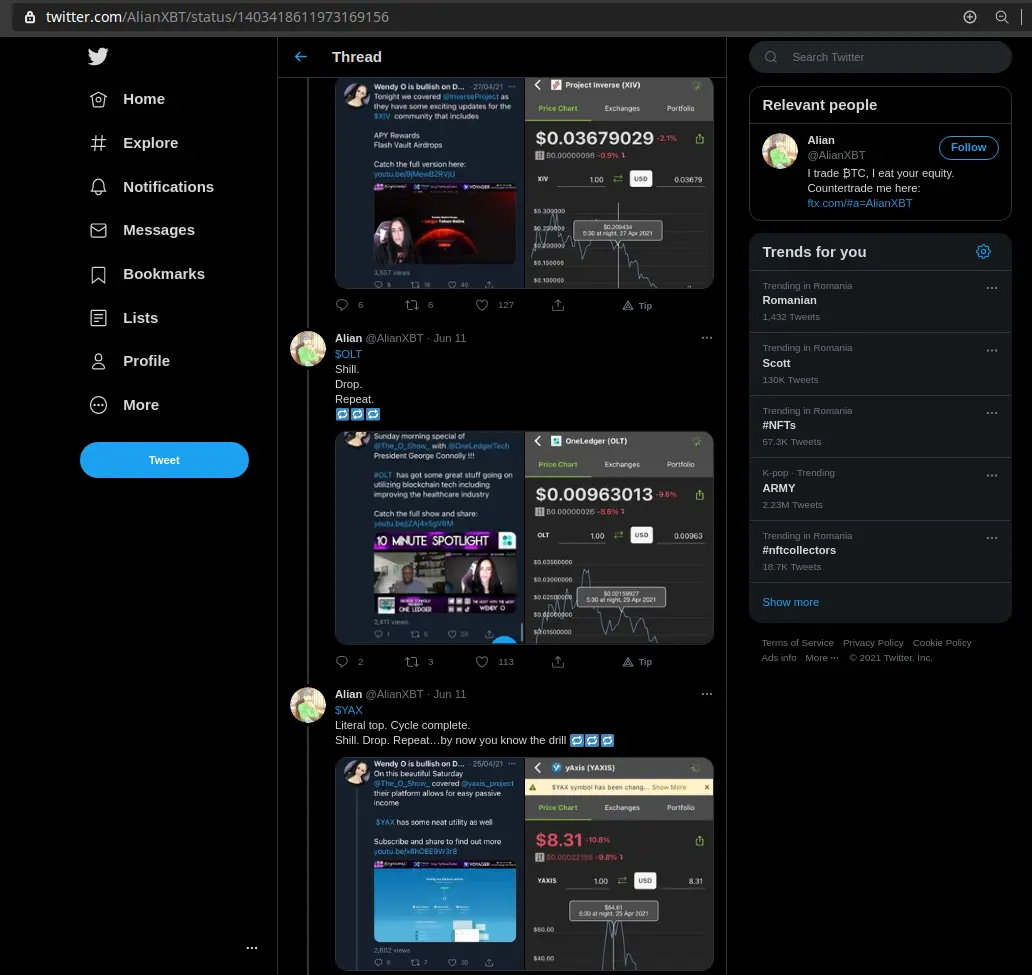Retweet the $OLT tweet
This screenshot has height=975, width=1032.
(412, 662)
